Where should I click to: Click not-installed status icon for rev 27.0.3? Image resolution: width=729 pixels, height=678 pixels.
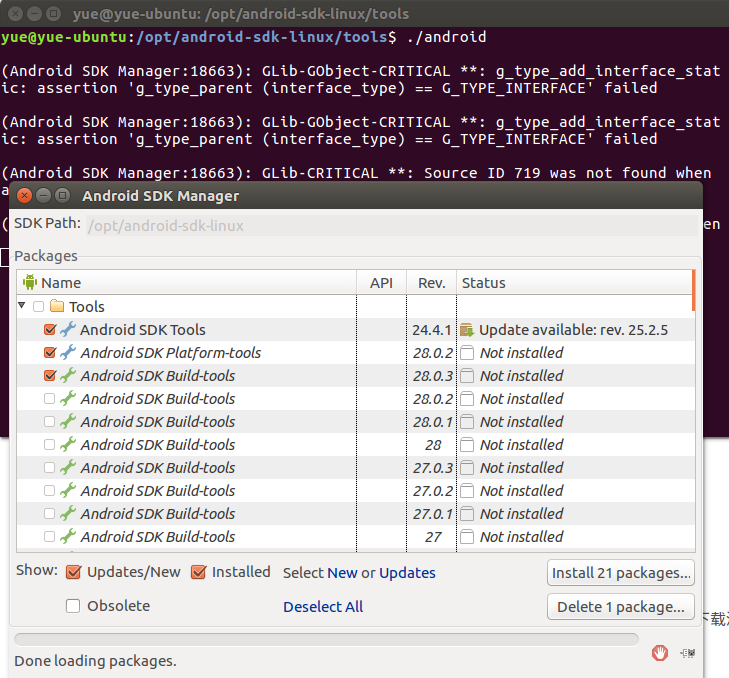[467, 468]
